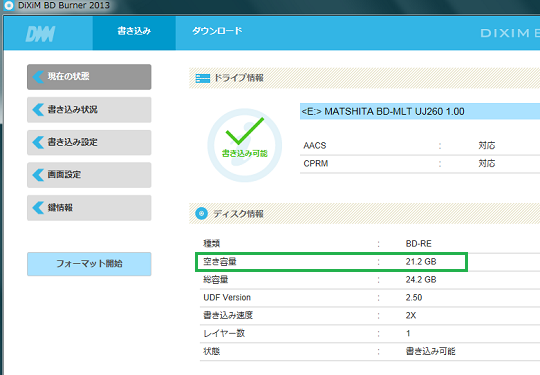Click the 24.2 GB total capacity value
540x375 pixels.
(x=421, y=280)
